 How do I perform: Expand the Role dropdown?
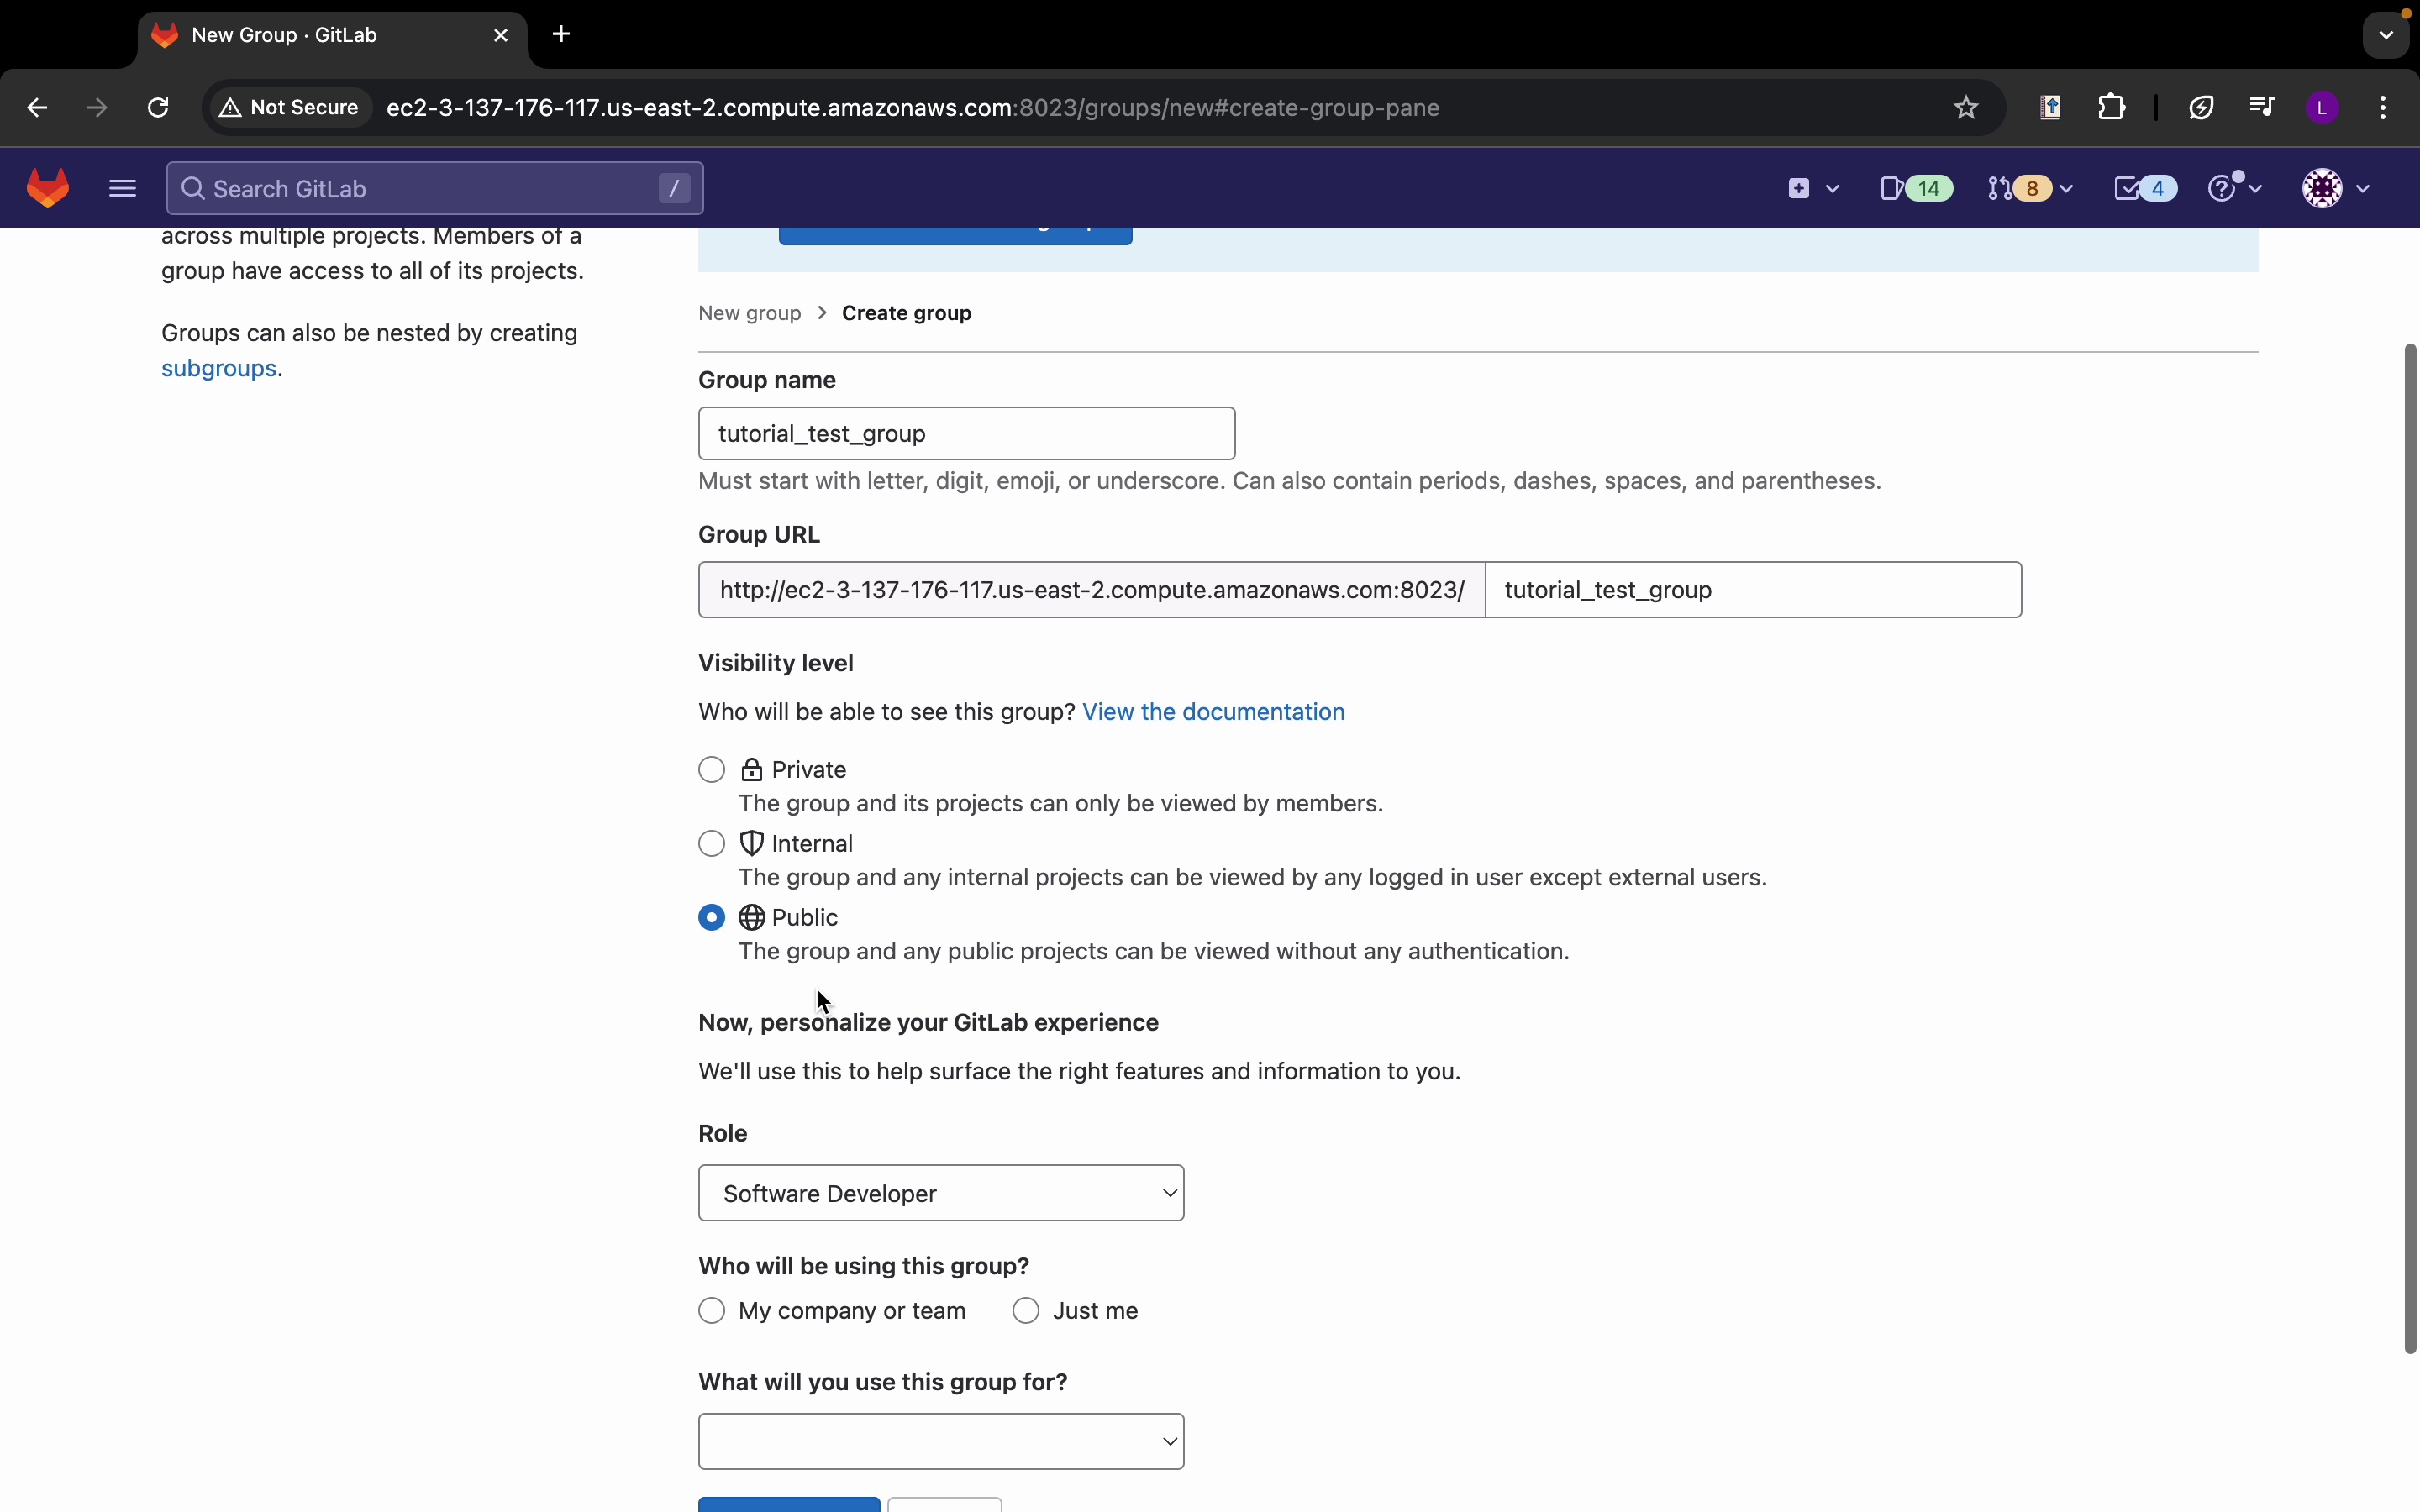coord(941,1193)
